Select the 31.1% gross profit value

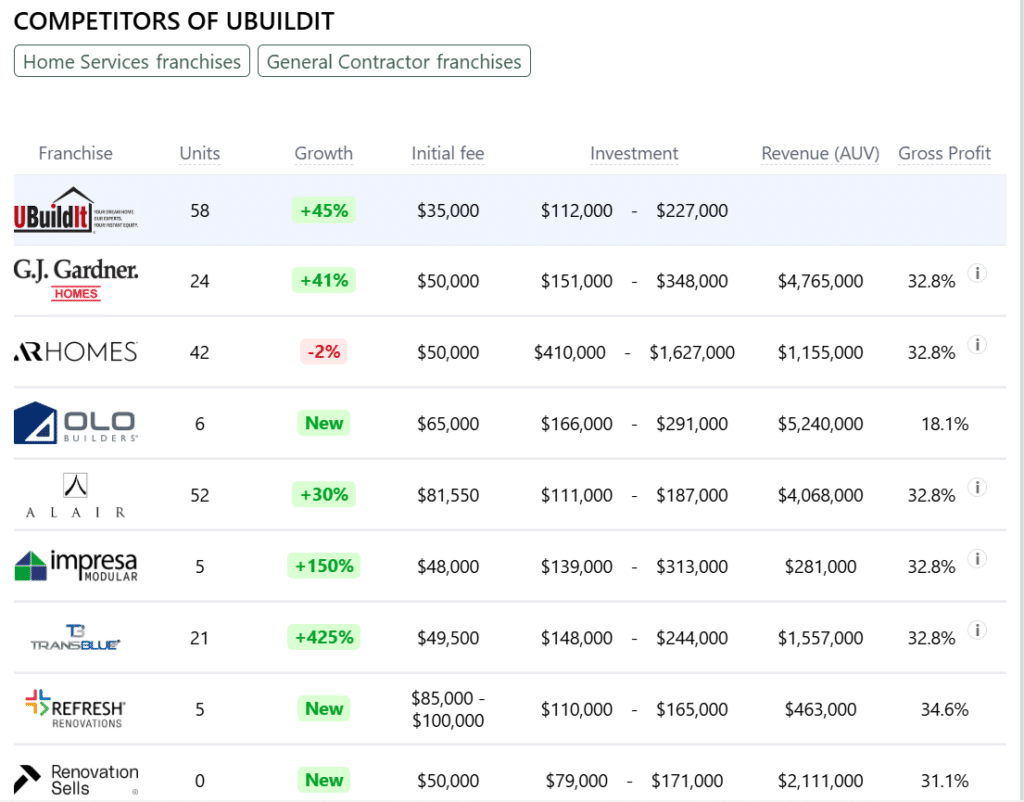point(944,780)
